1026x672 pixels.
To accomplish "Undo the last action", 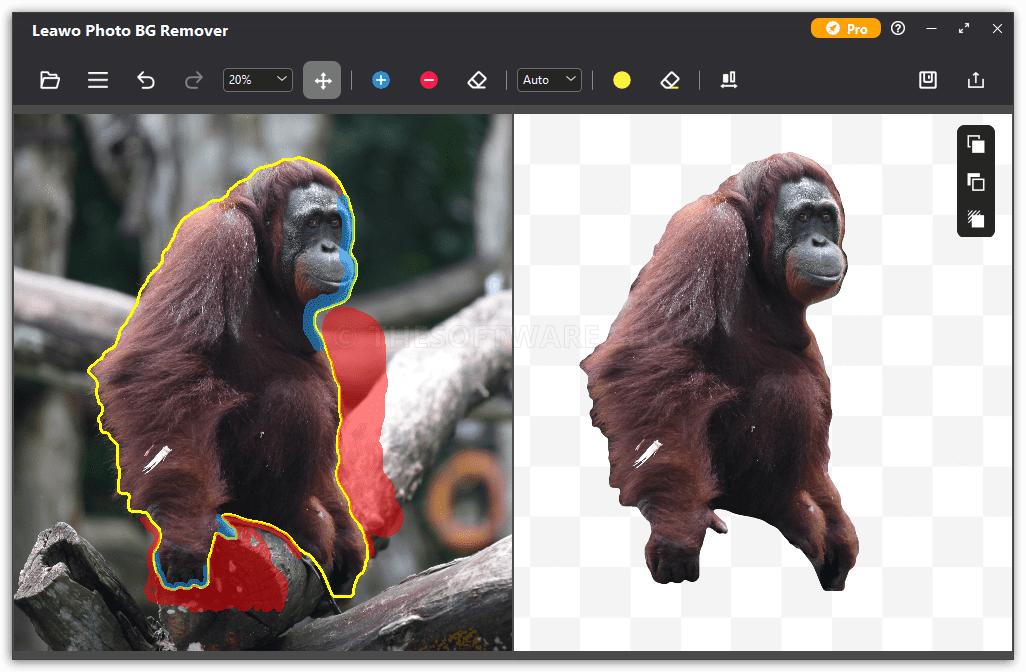I will coord(145,80).
